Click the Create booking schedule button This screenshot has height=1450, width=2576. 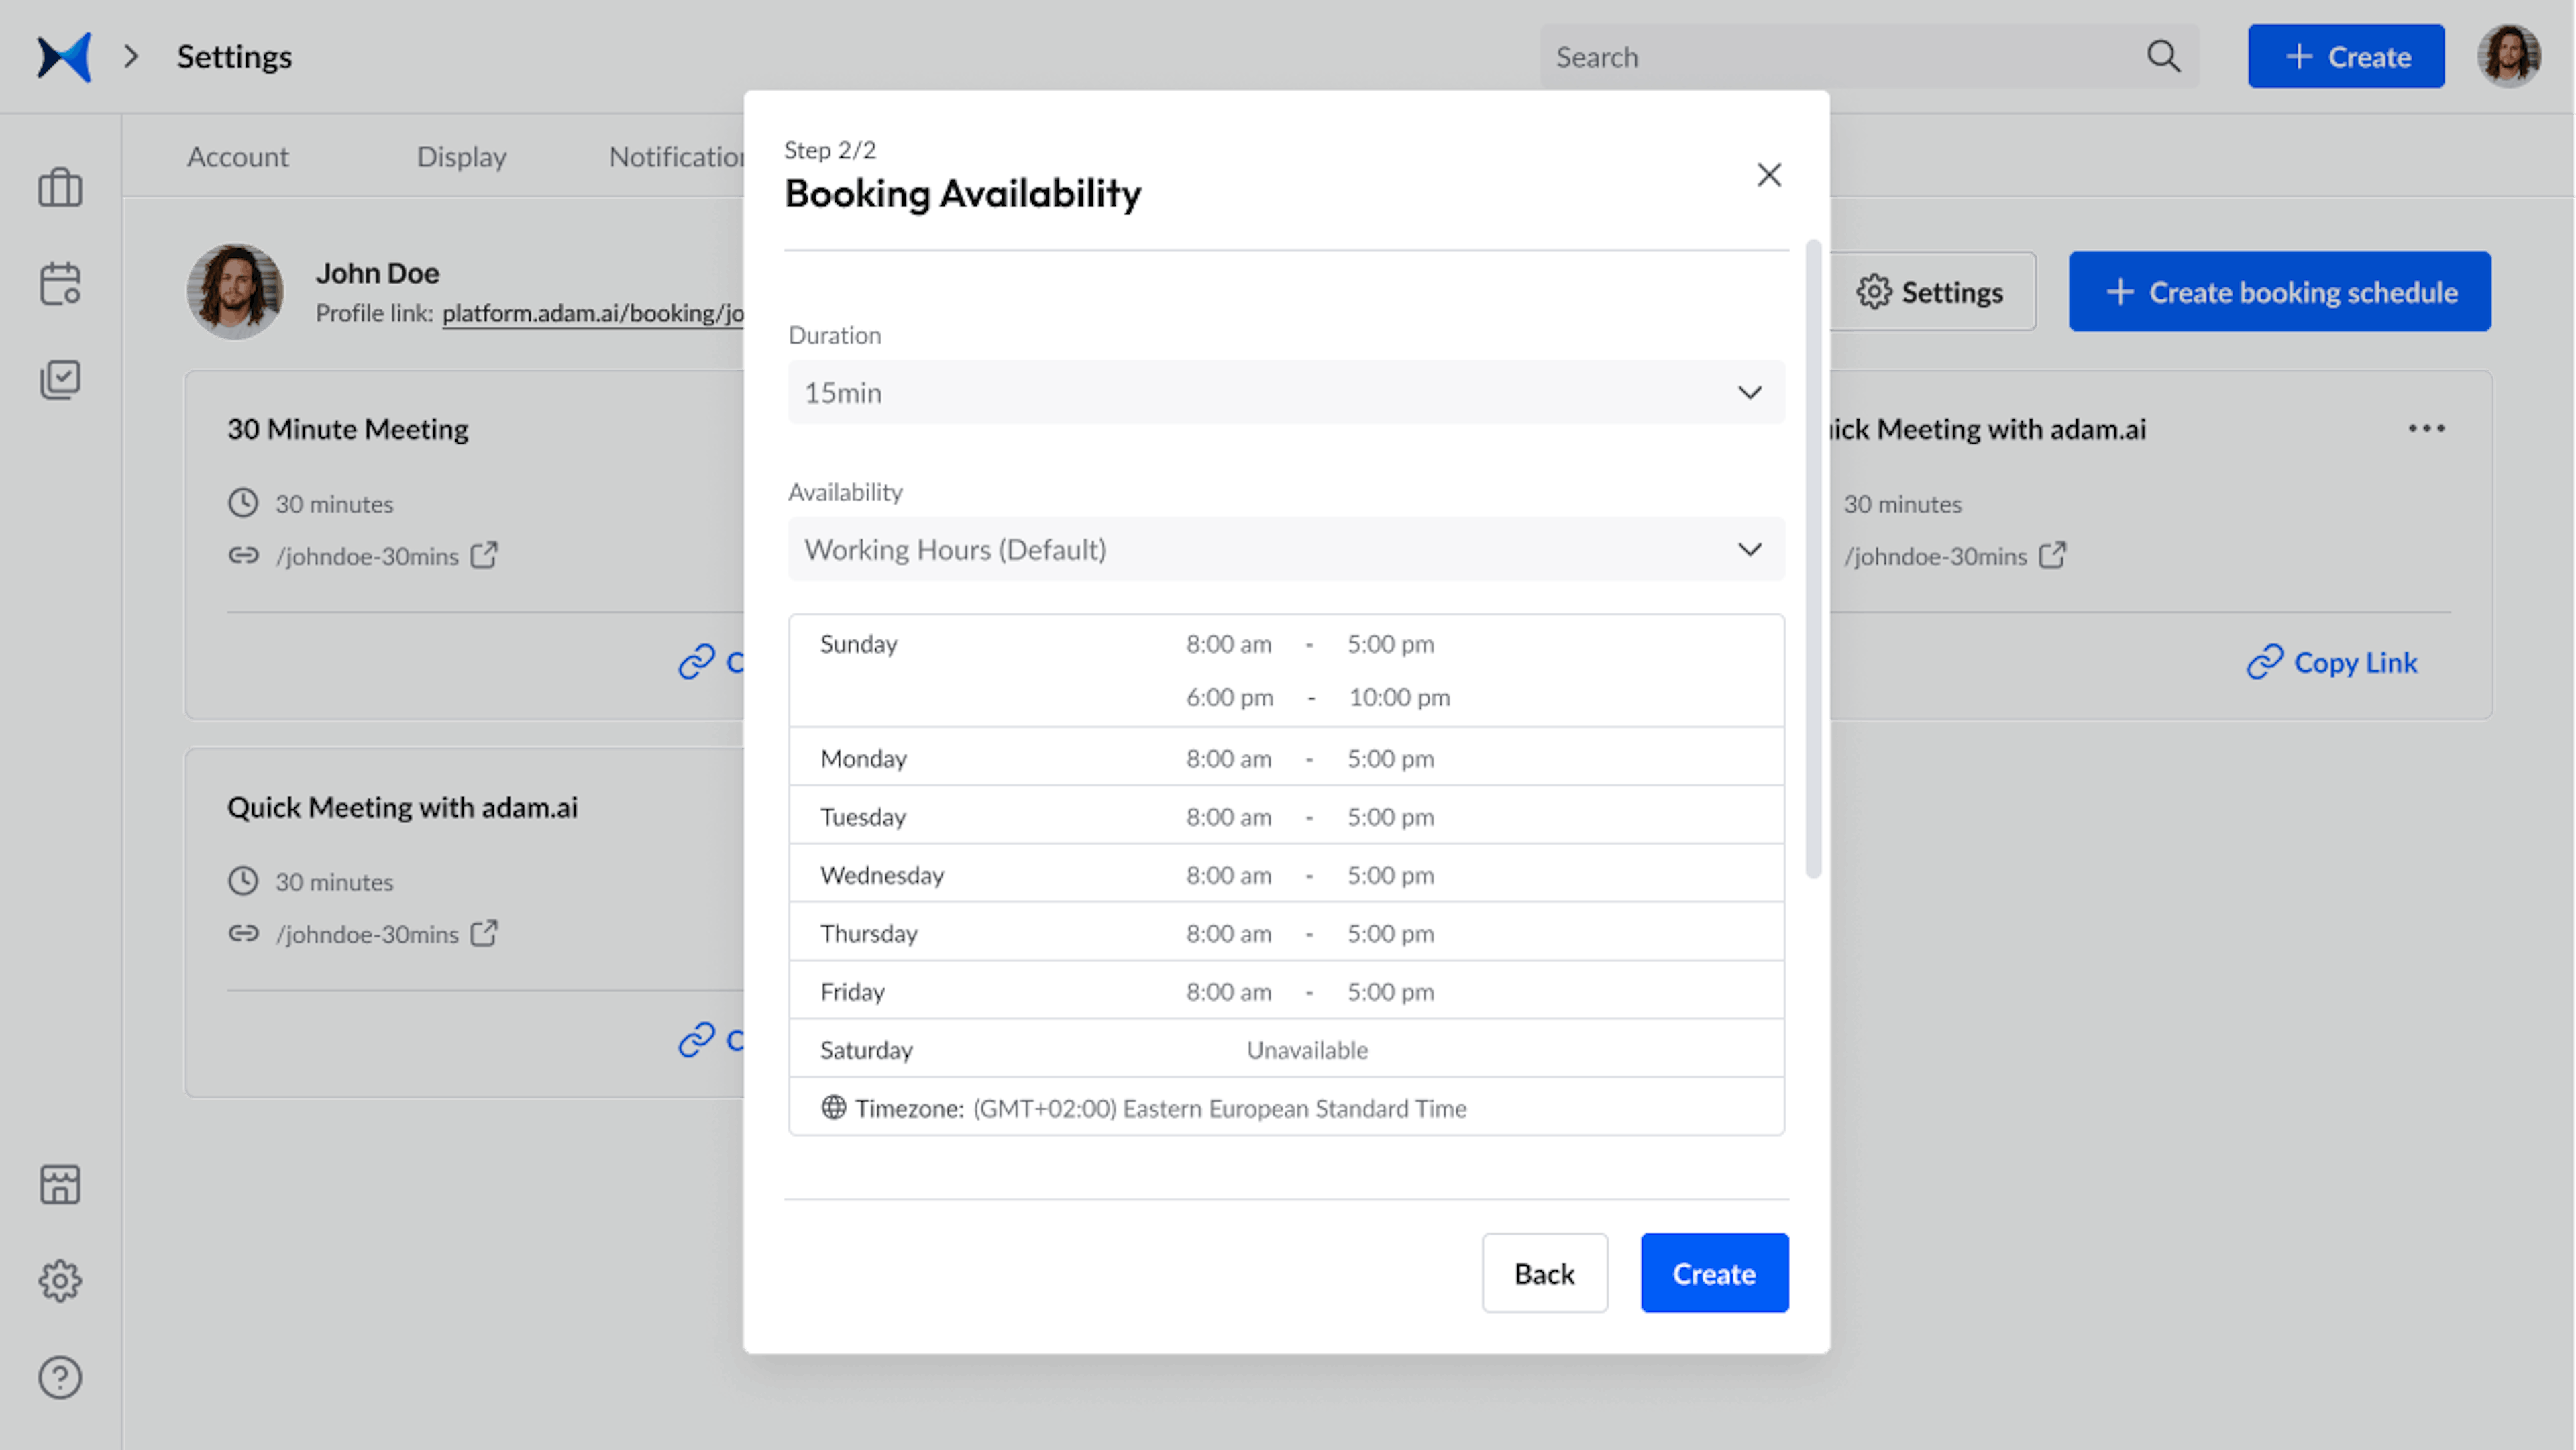pyautogui.click(x=2281, y=291)
